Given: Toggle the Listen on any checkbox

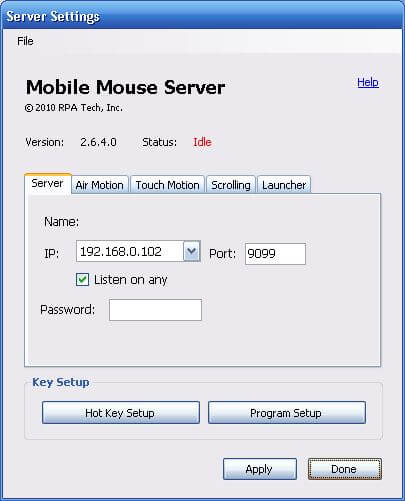Looking at the screenshot, I should 82,279.
